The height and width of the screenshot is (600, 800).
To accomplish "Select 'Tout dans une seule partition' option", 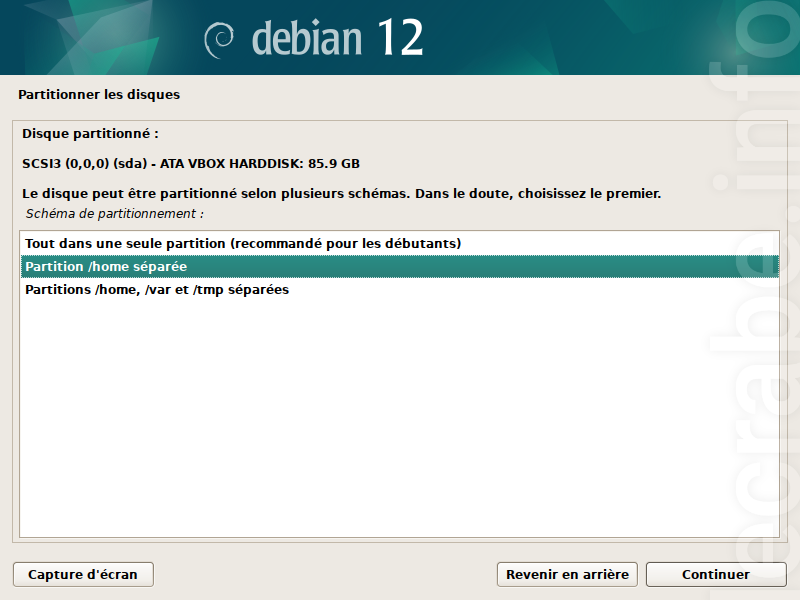I will [x=399, y=243].
